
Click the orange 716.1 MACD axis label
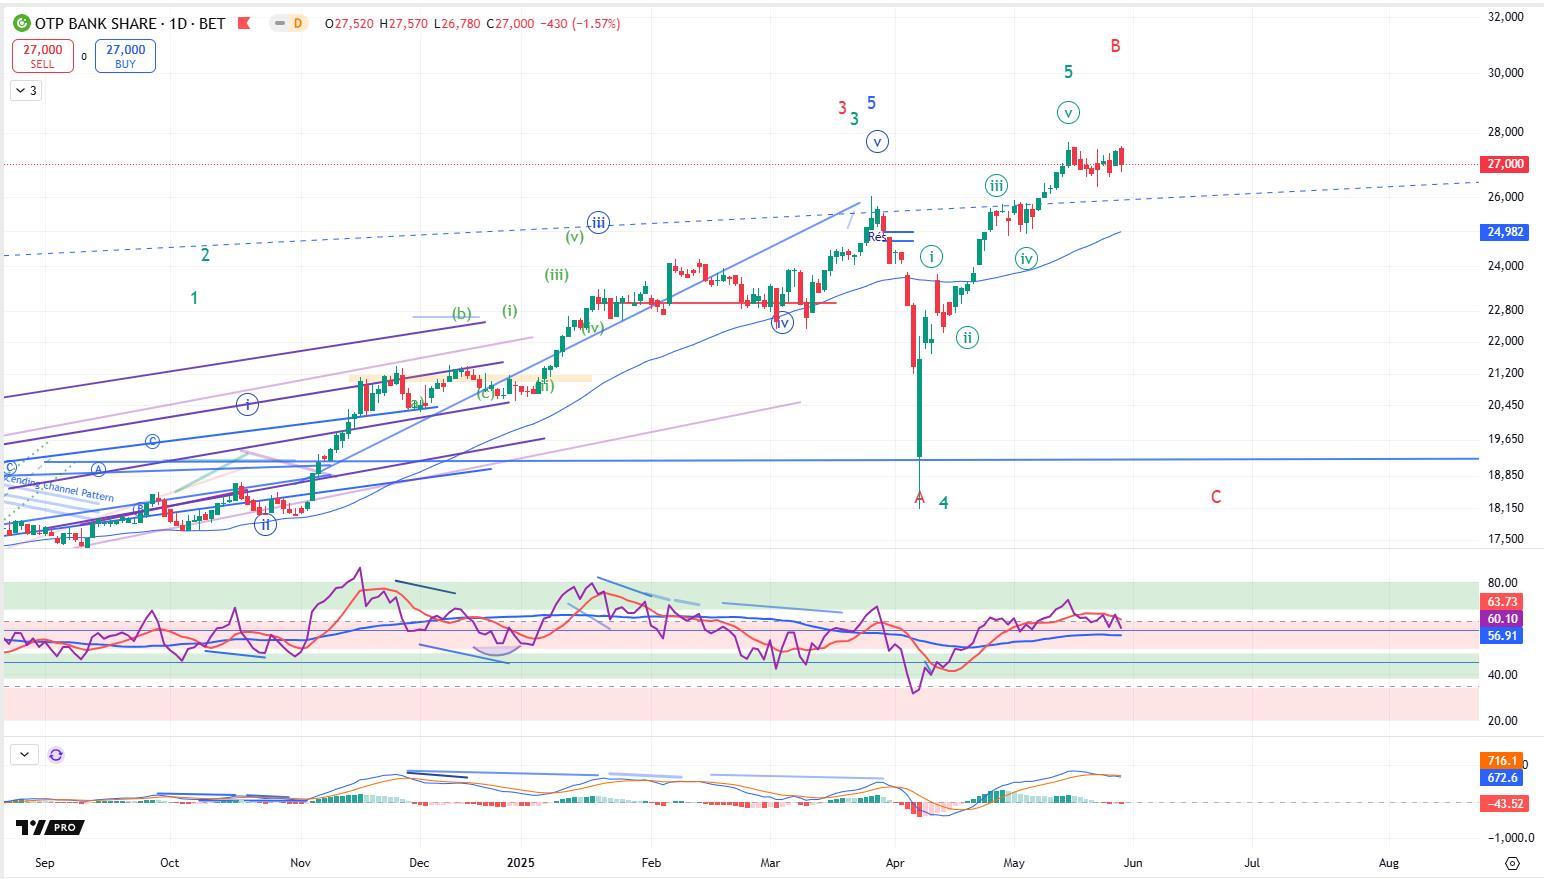[1501, 761]
